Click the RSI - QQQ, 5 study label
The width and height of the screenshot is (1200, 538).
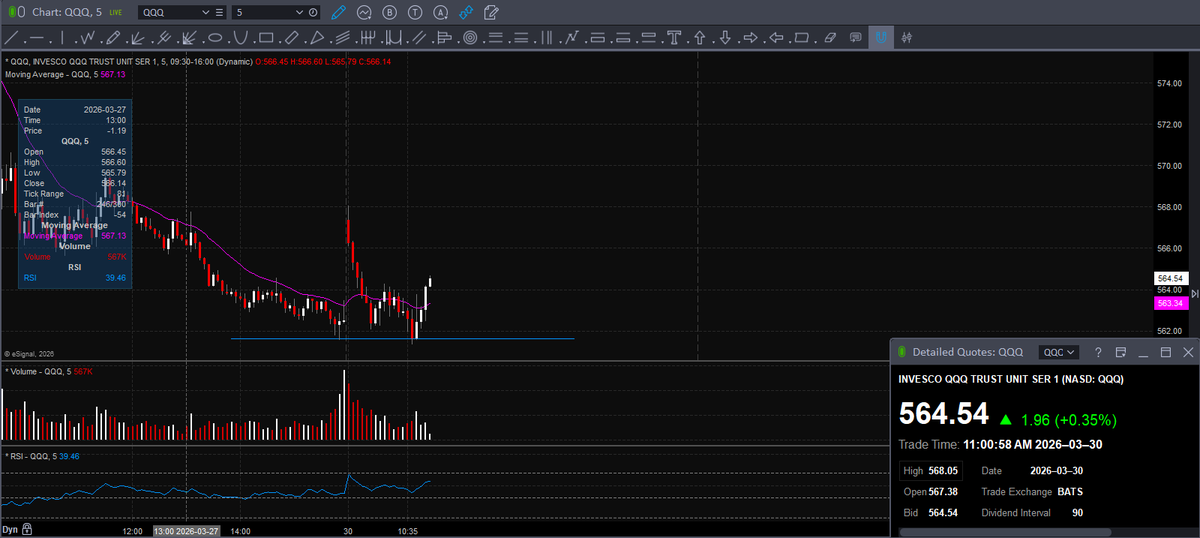(30, 456)
